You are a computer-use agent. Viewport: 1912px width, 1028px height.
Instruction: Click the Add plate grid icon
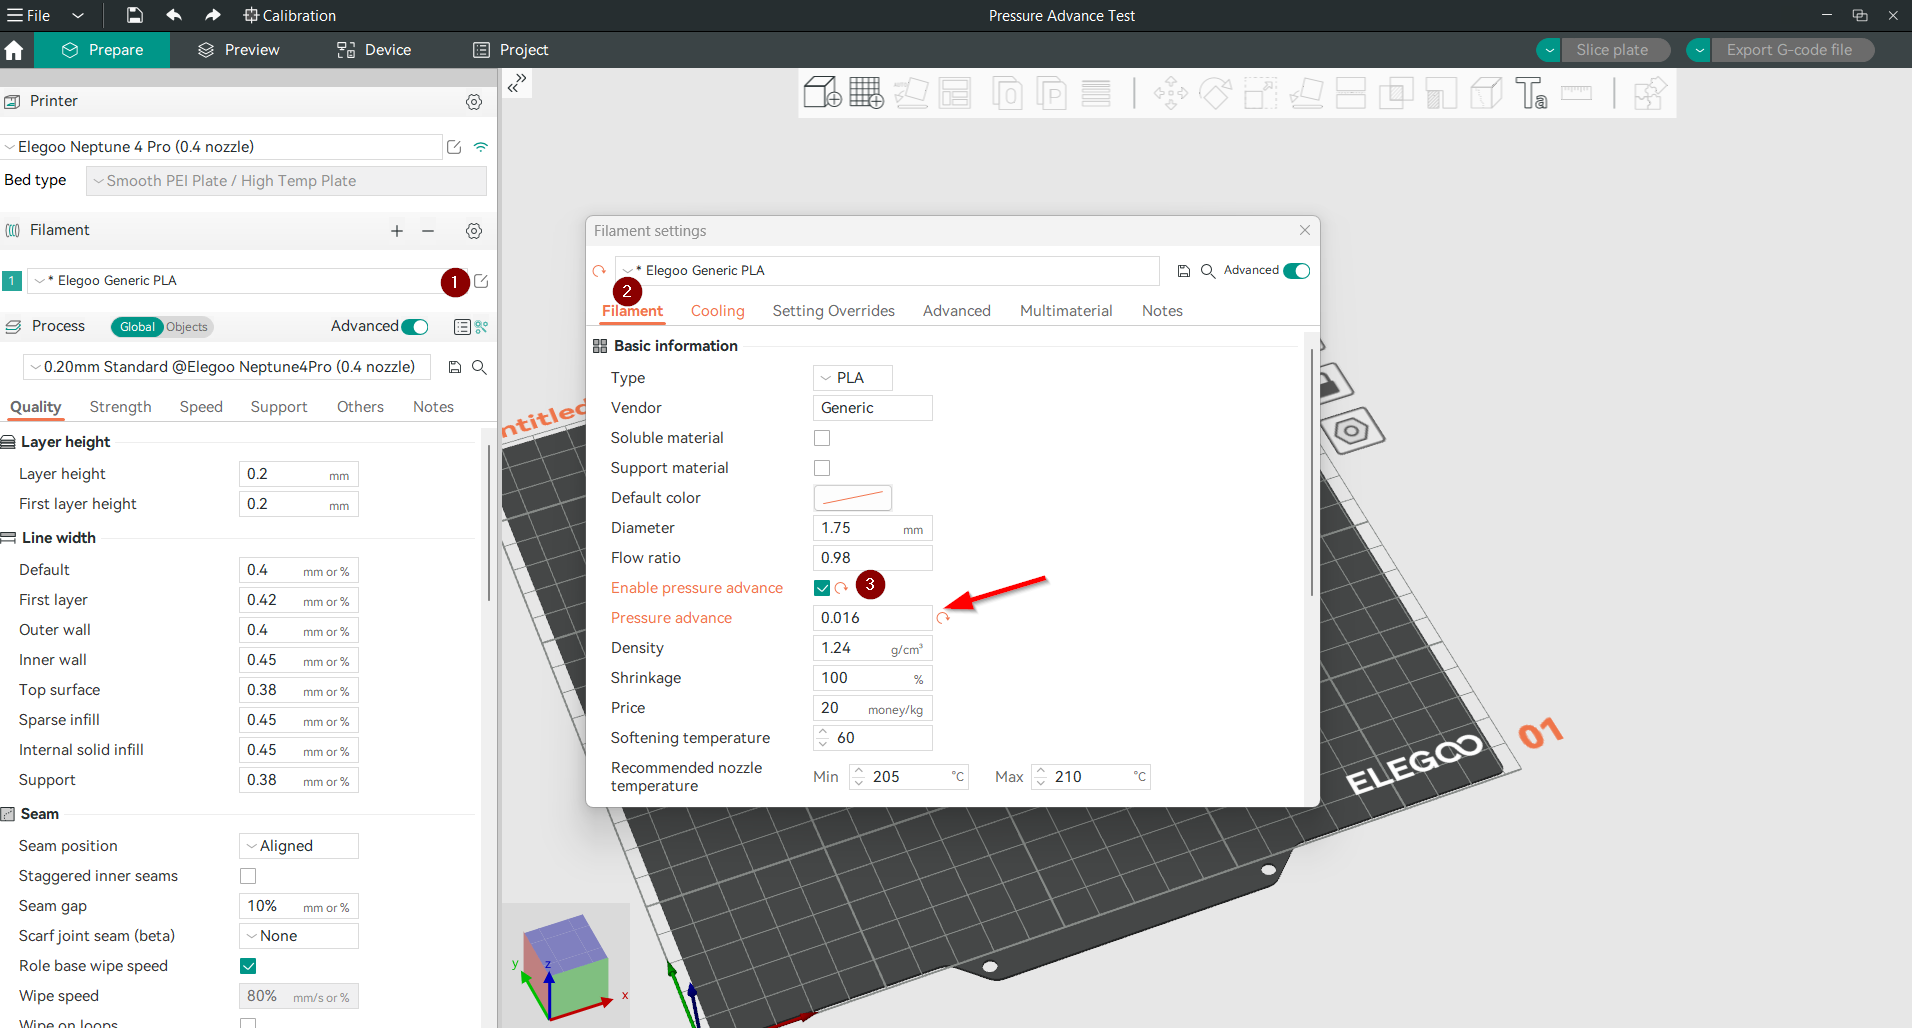click(x=866, y=93)
